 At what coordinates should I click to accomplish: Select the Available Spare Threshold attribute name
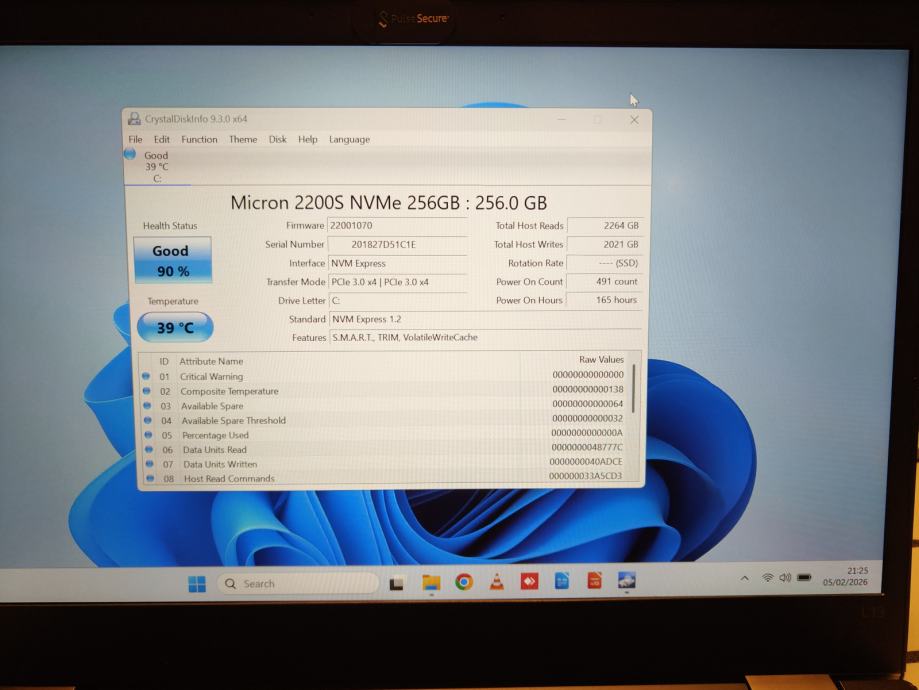[234, 420]
